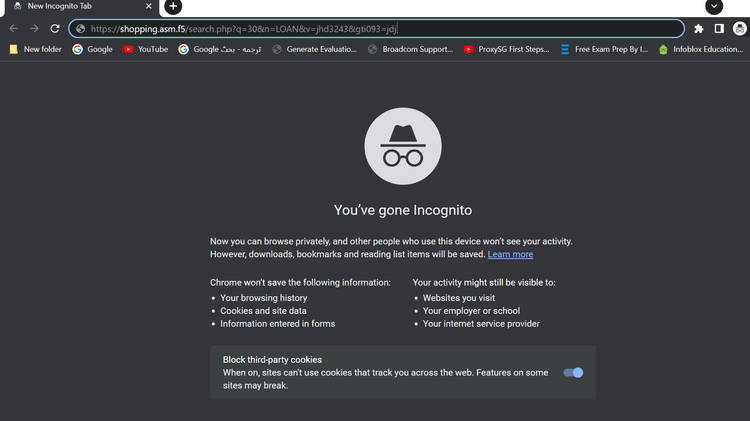
Task: Open Infoblox Education bookmark
Action: point(701,49)
